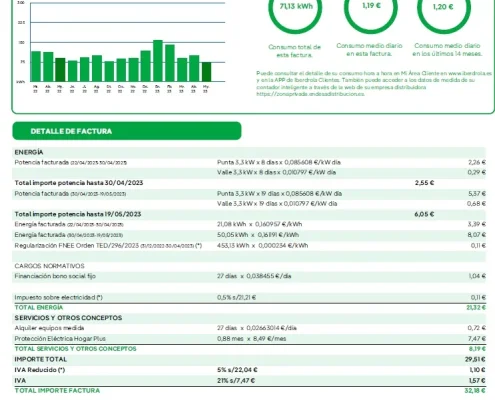This screenshot has height=400, width=495.
Task: Click the tallest bar in the consumption chart
Action: coord(158,61)
